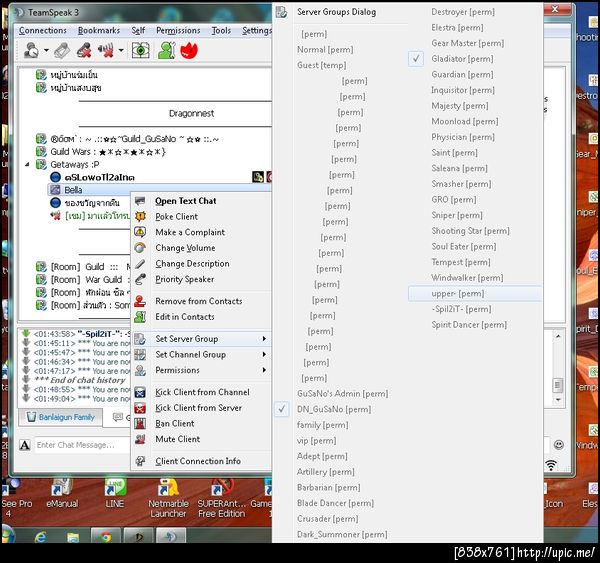Viewport: 600px width, 563px height.
Task: Open dropdown arrow next to Connect icon
Action: click(46, 50)
